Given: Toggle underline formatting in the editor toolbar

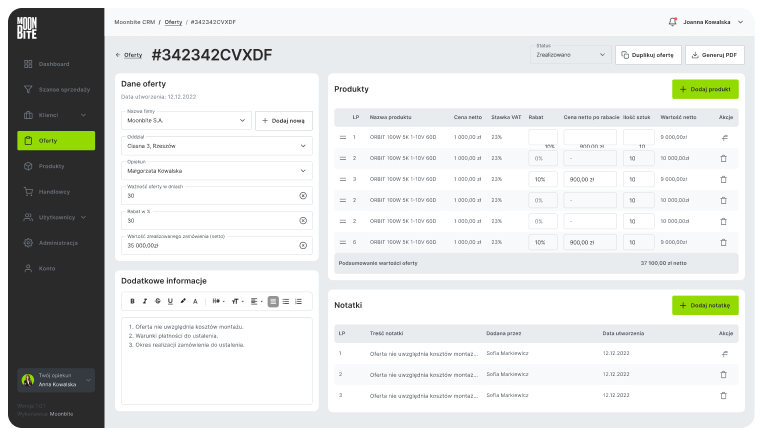Looking at the screenshot, I should [x=170, y=301].
